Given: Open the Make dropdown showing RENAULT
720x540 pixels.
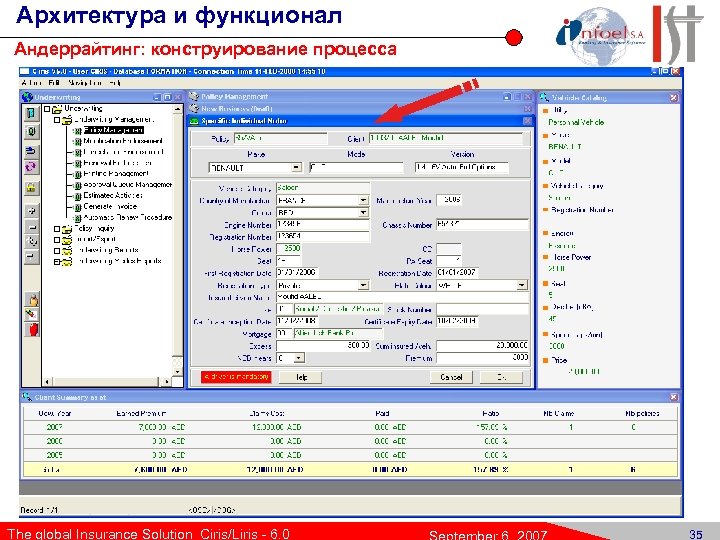Looking at the screenshot, I should [x=297, y=168].
